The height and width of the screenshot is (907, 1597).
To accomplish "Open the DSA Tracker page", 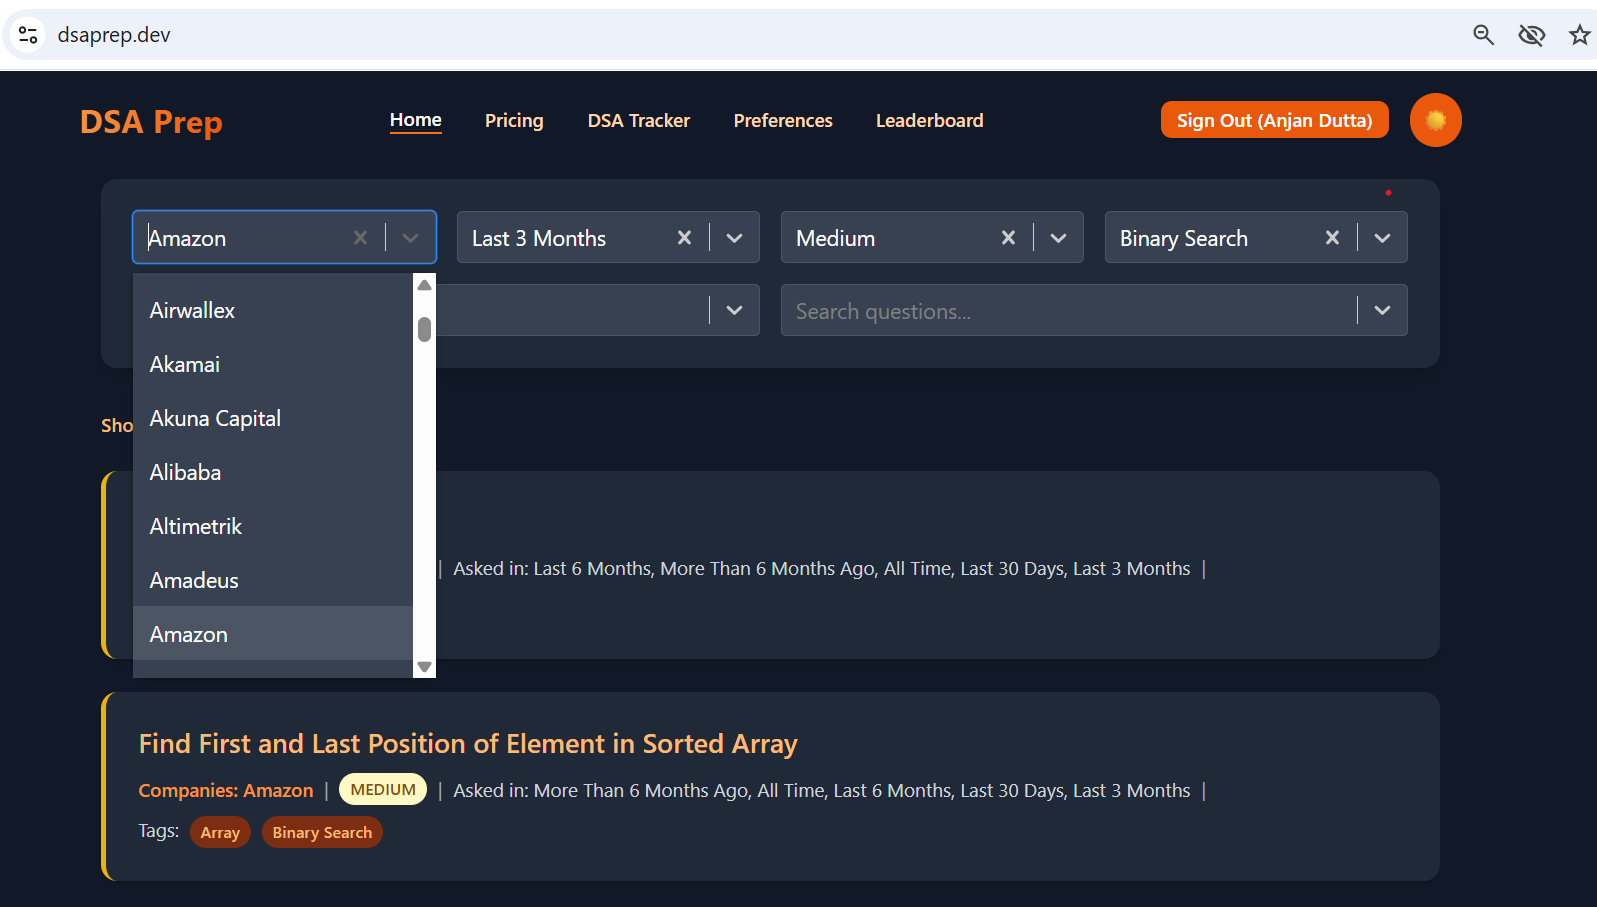I will pos(638,121).
